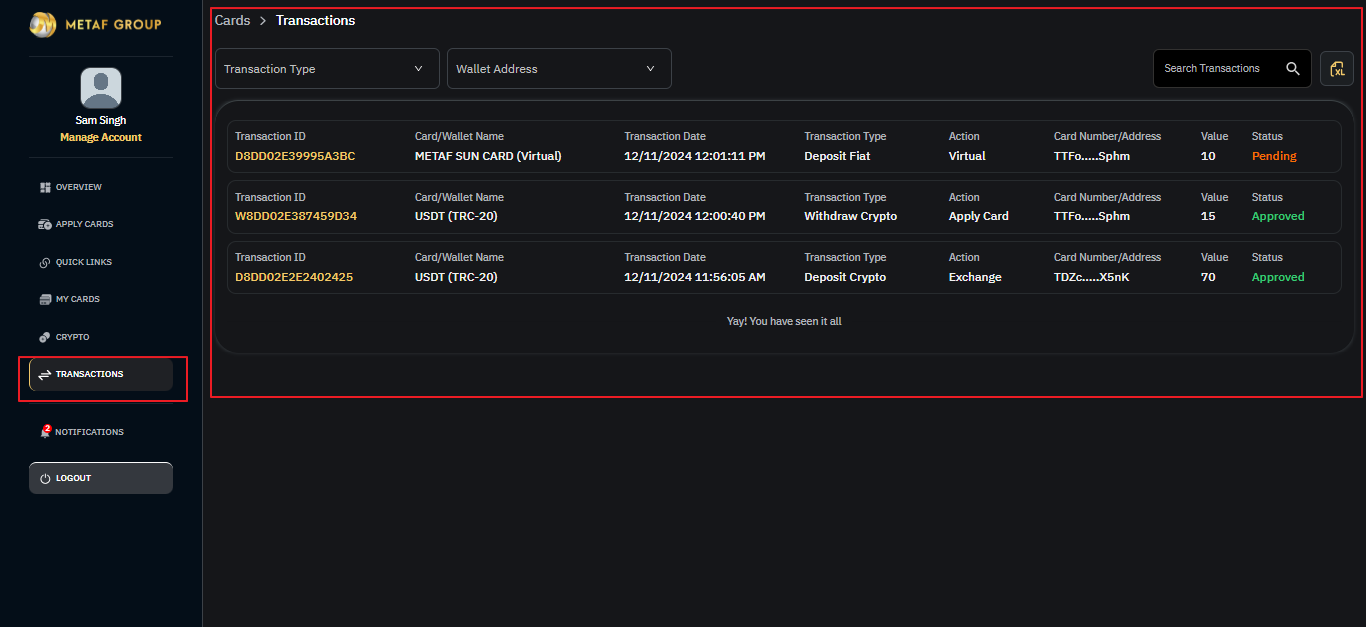Go to Cards in the breadcrumb
This screenshot has height=627, width=1366.
(x=233, y=21)
